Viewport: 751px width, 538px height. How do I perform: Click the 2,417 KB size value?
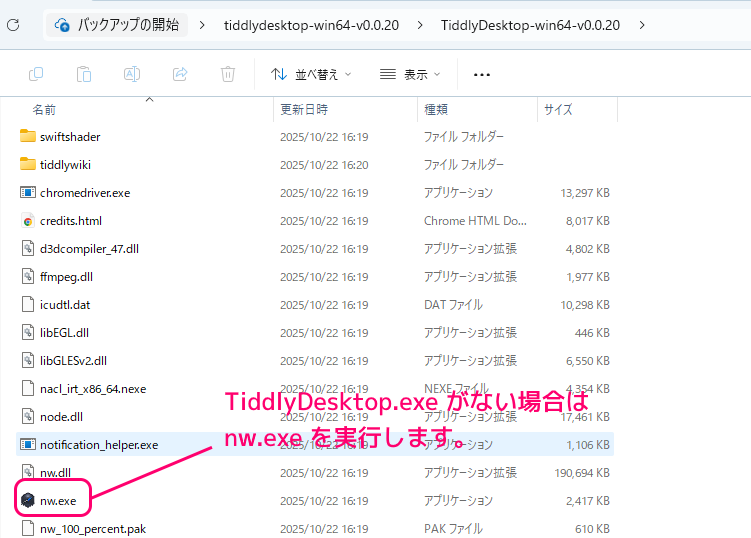[x=588, y=501]
